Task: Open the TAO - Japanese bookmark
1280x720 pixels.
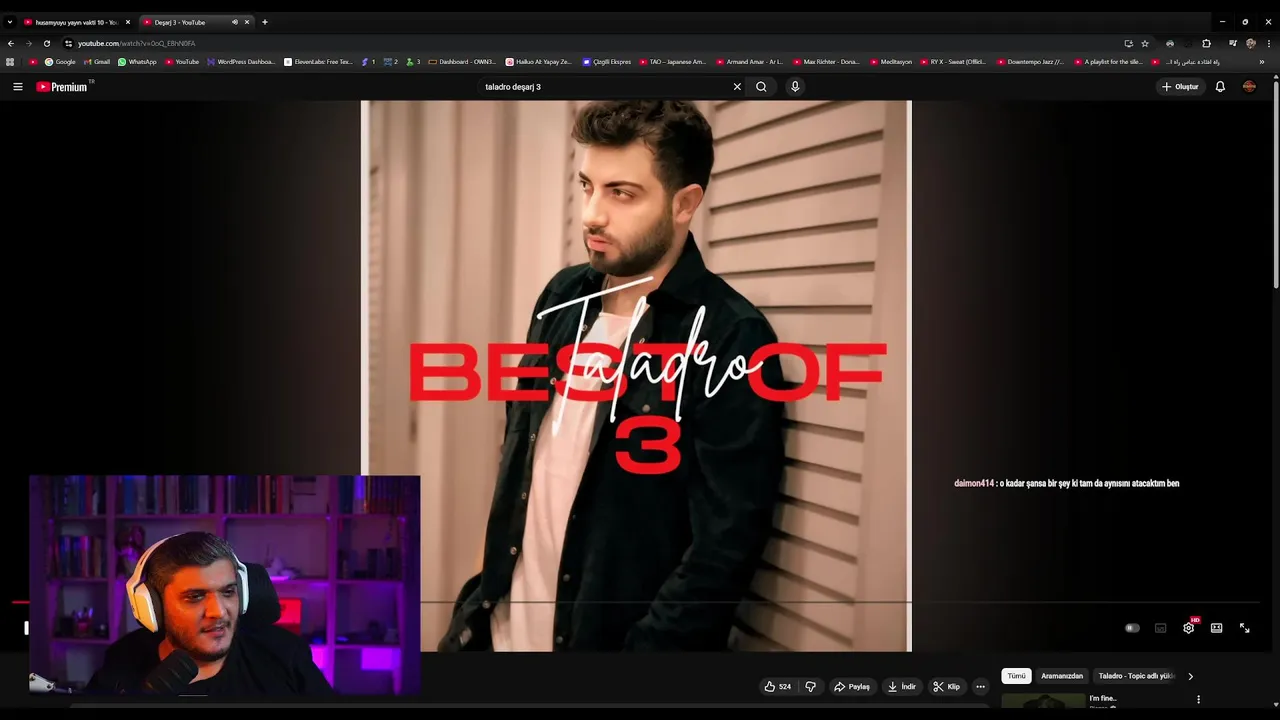Action: coord(673,62)
